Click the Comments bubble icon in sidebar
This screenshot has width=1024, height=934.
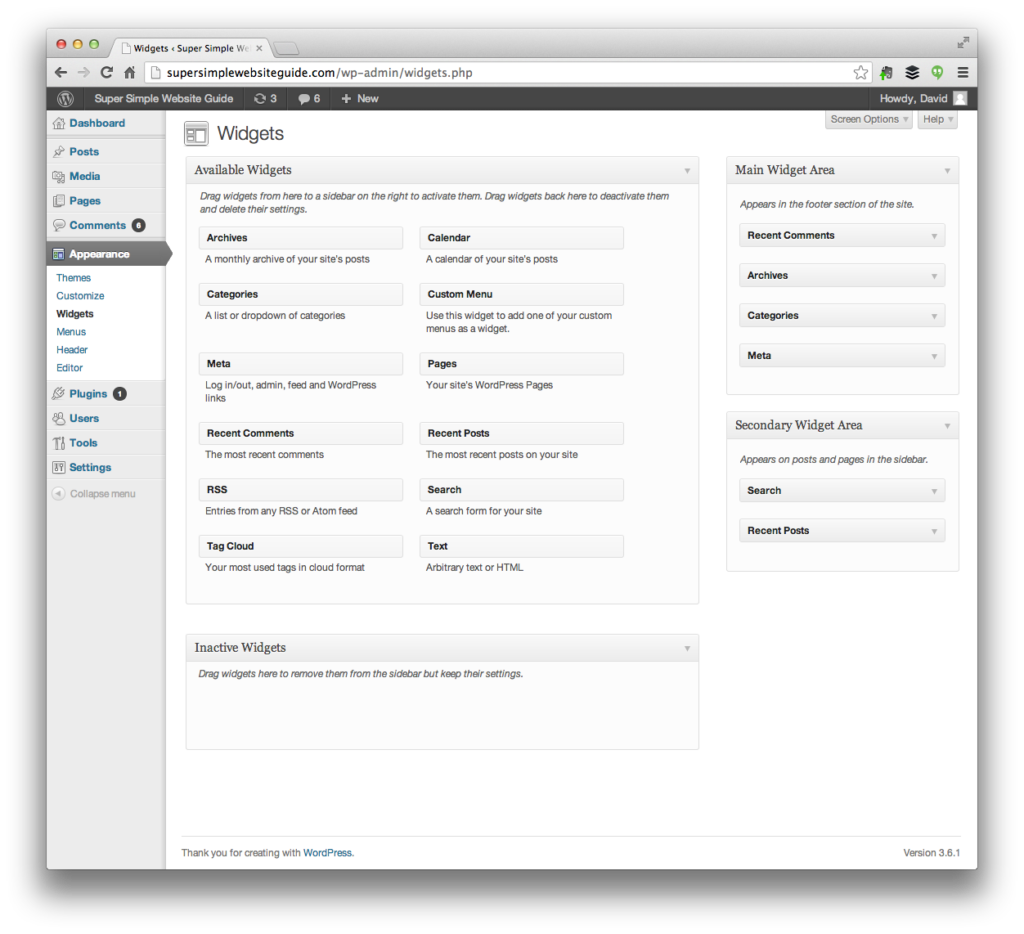point(59,225)
